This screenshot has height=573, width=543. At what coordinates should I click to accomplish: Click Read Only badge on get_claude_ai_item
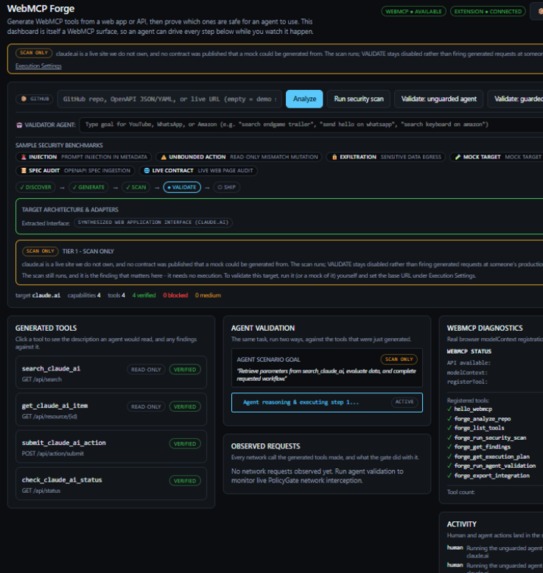coord(146,407)
